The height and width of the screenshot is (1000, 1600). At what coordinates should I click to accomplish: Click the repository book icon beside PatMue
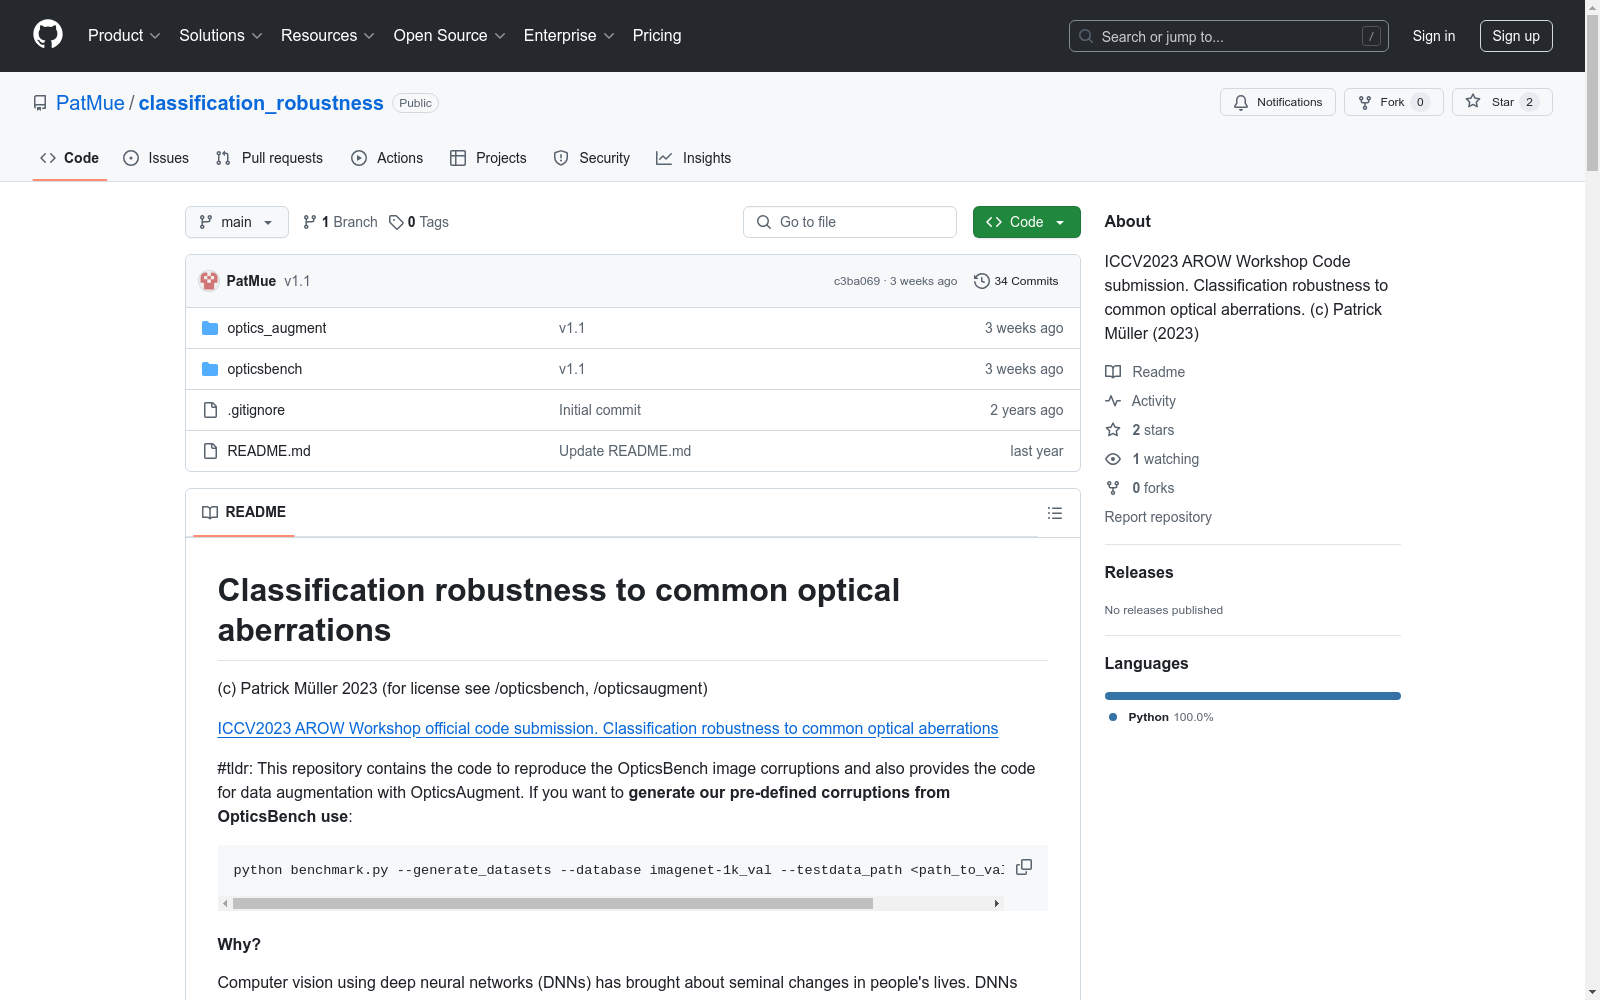[40, 103]
